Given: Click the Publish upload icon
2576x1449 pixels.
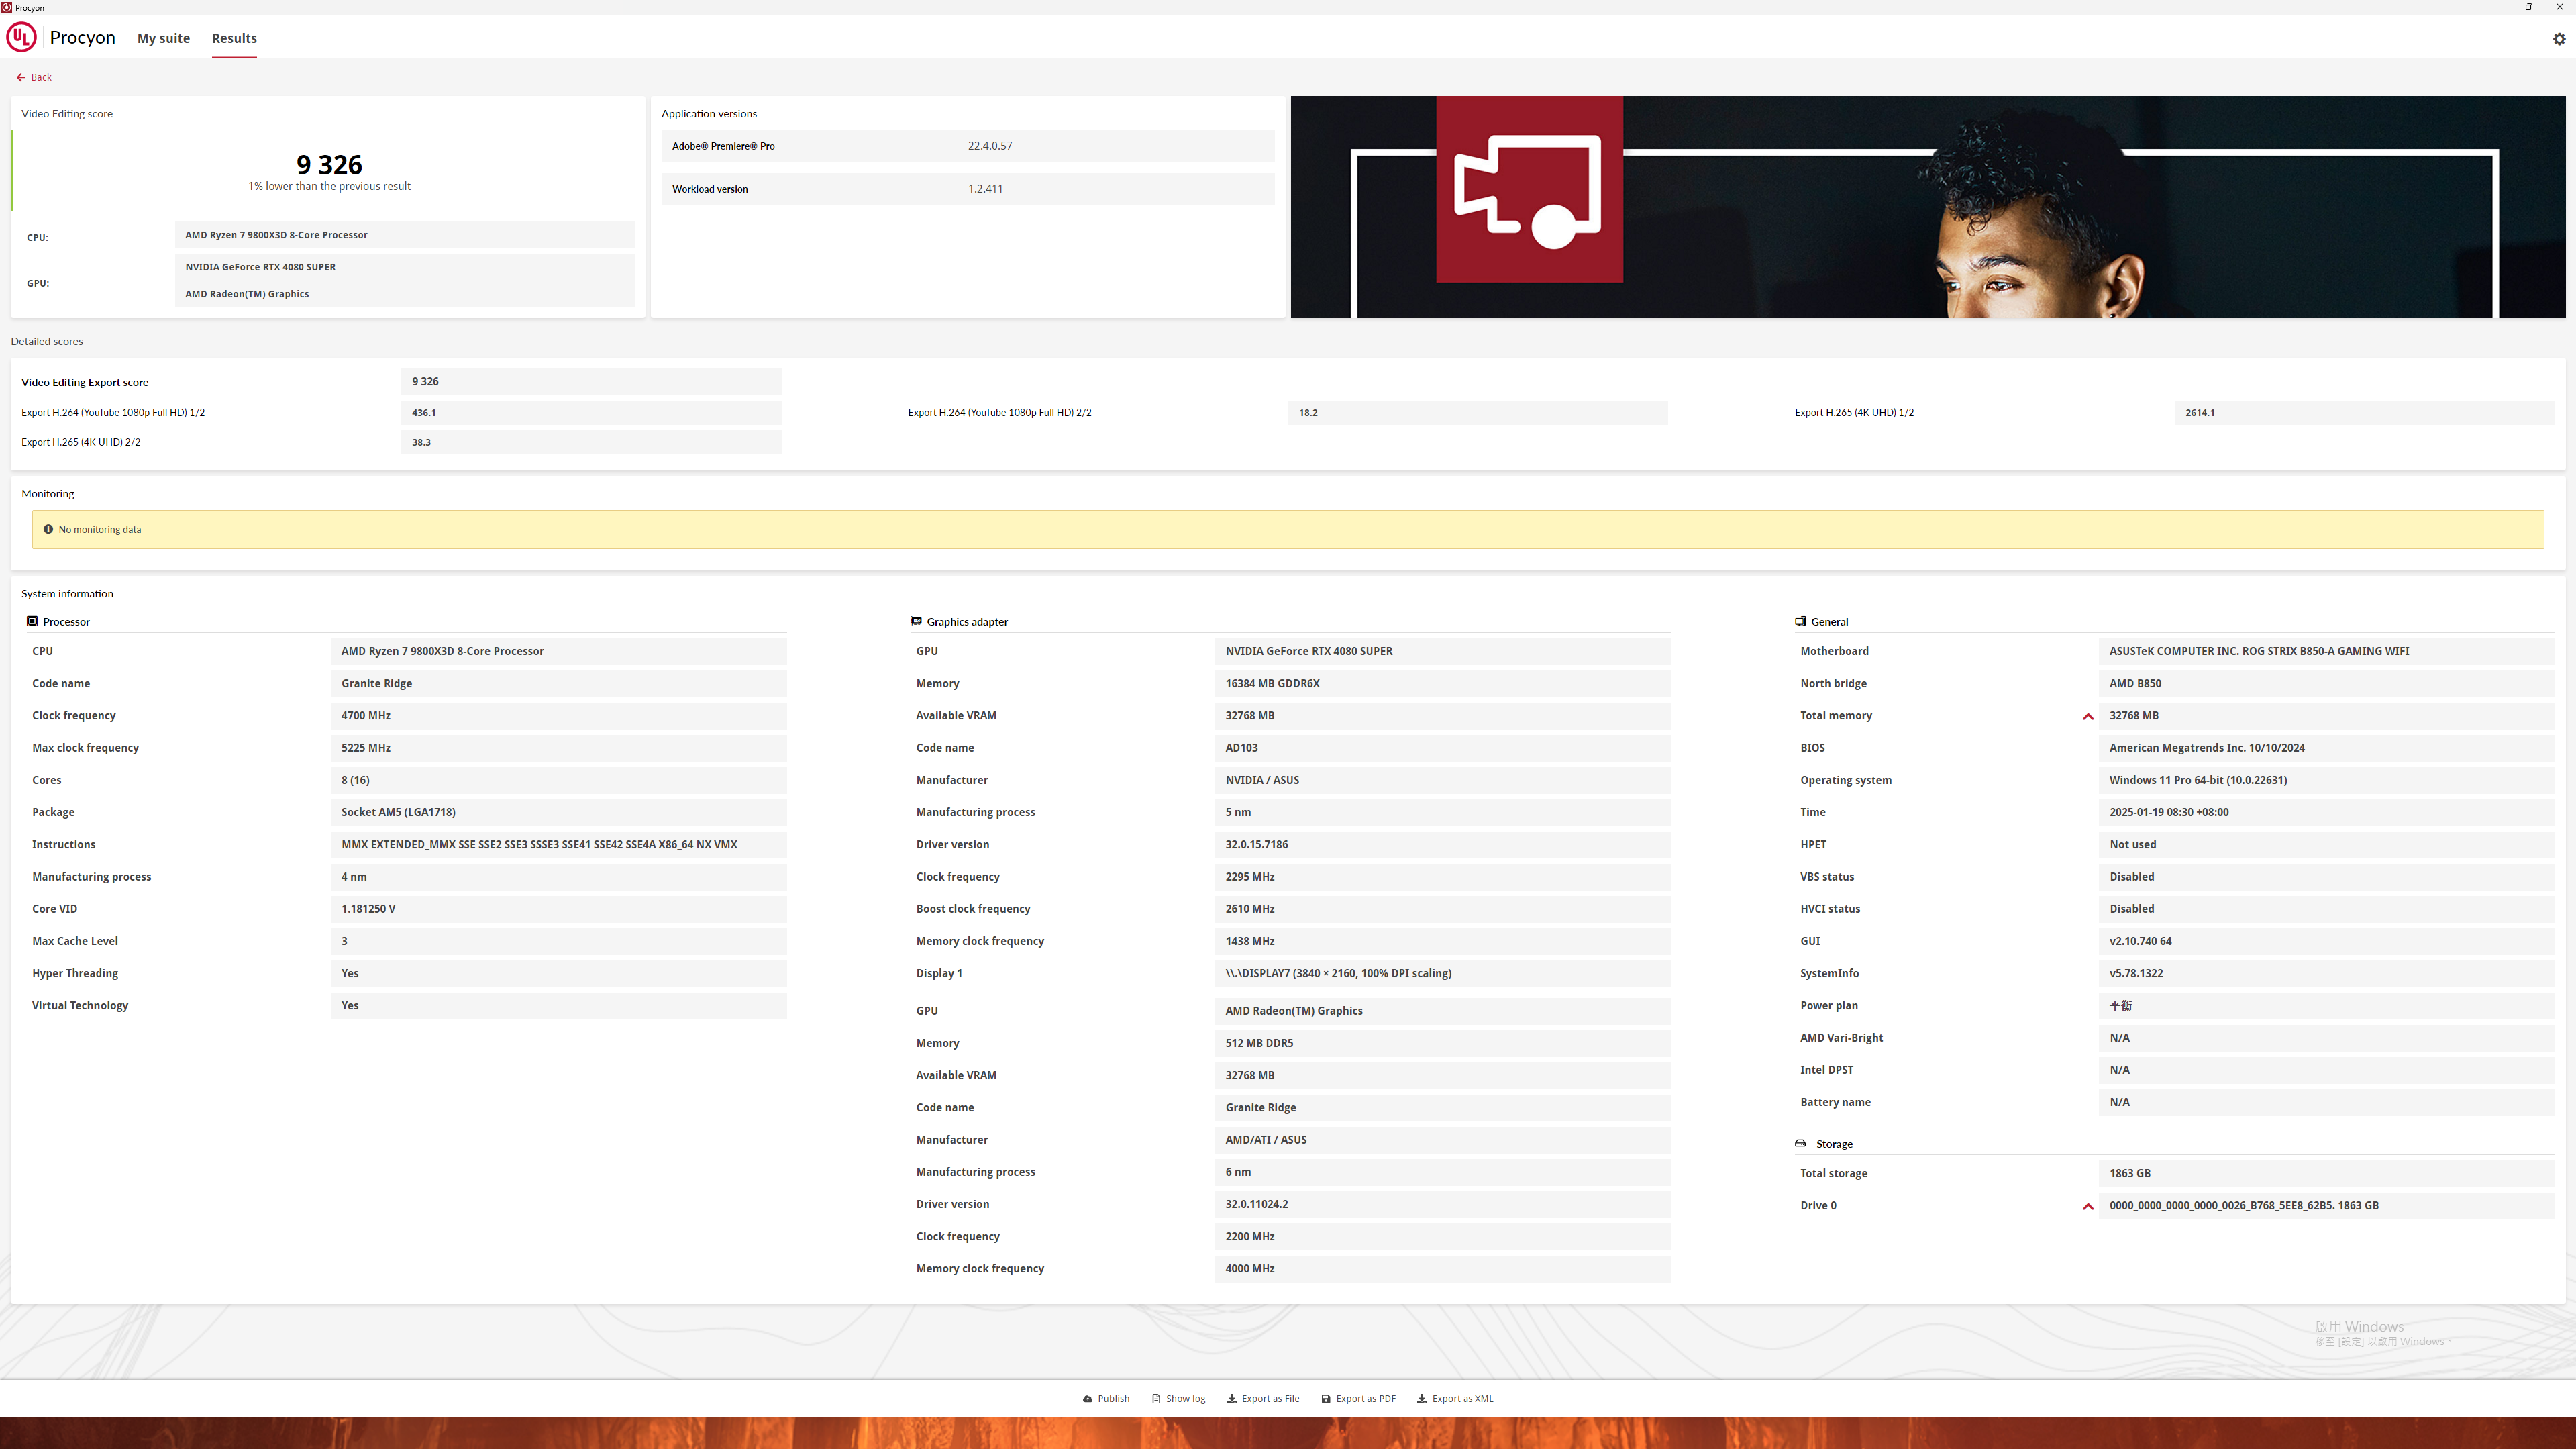Looking at the screenshot, I should [x=1087, y=1399].
